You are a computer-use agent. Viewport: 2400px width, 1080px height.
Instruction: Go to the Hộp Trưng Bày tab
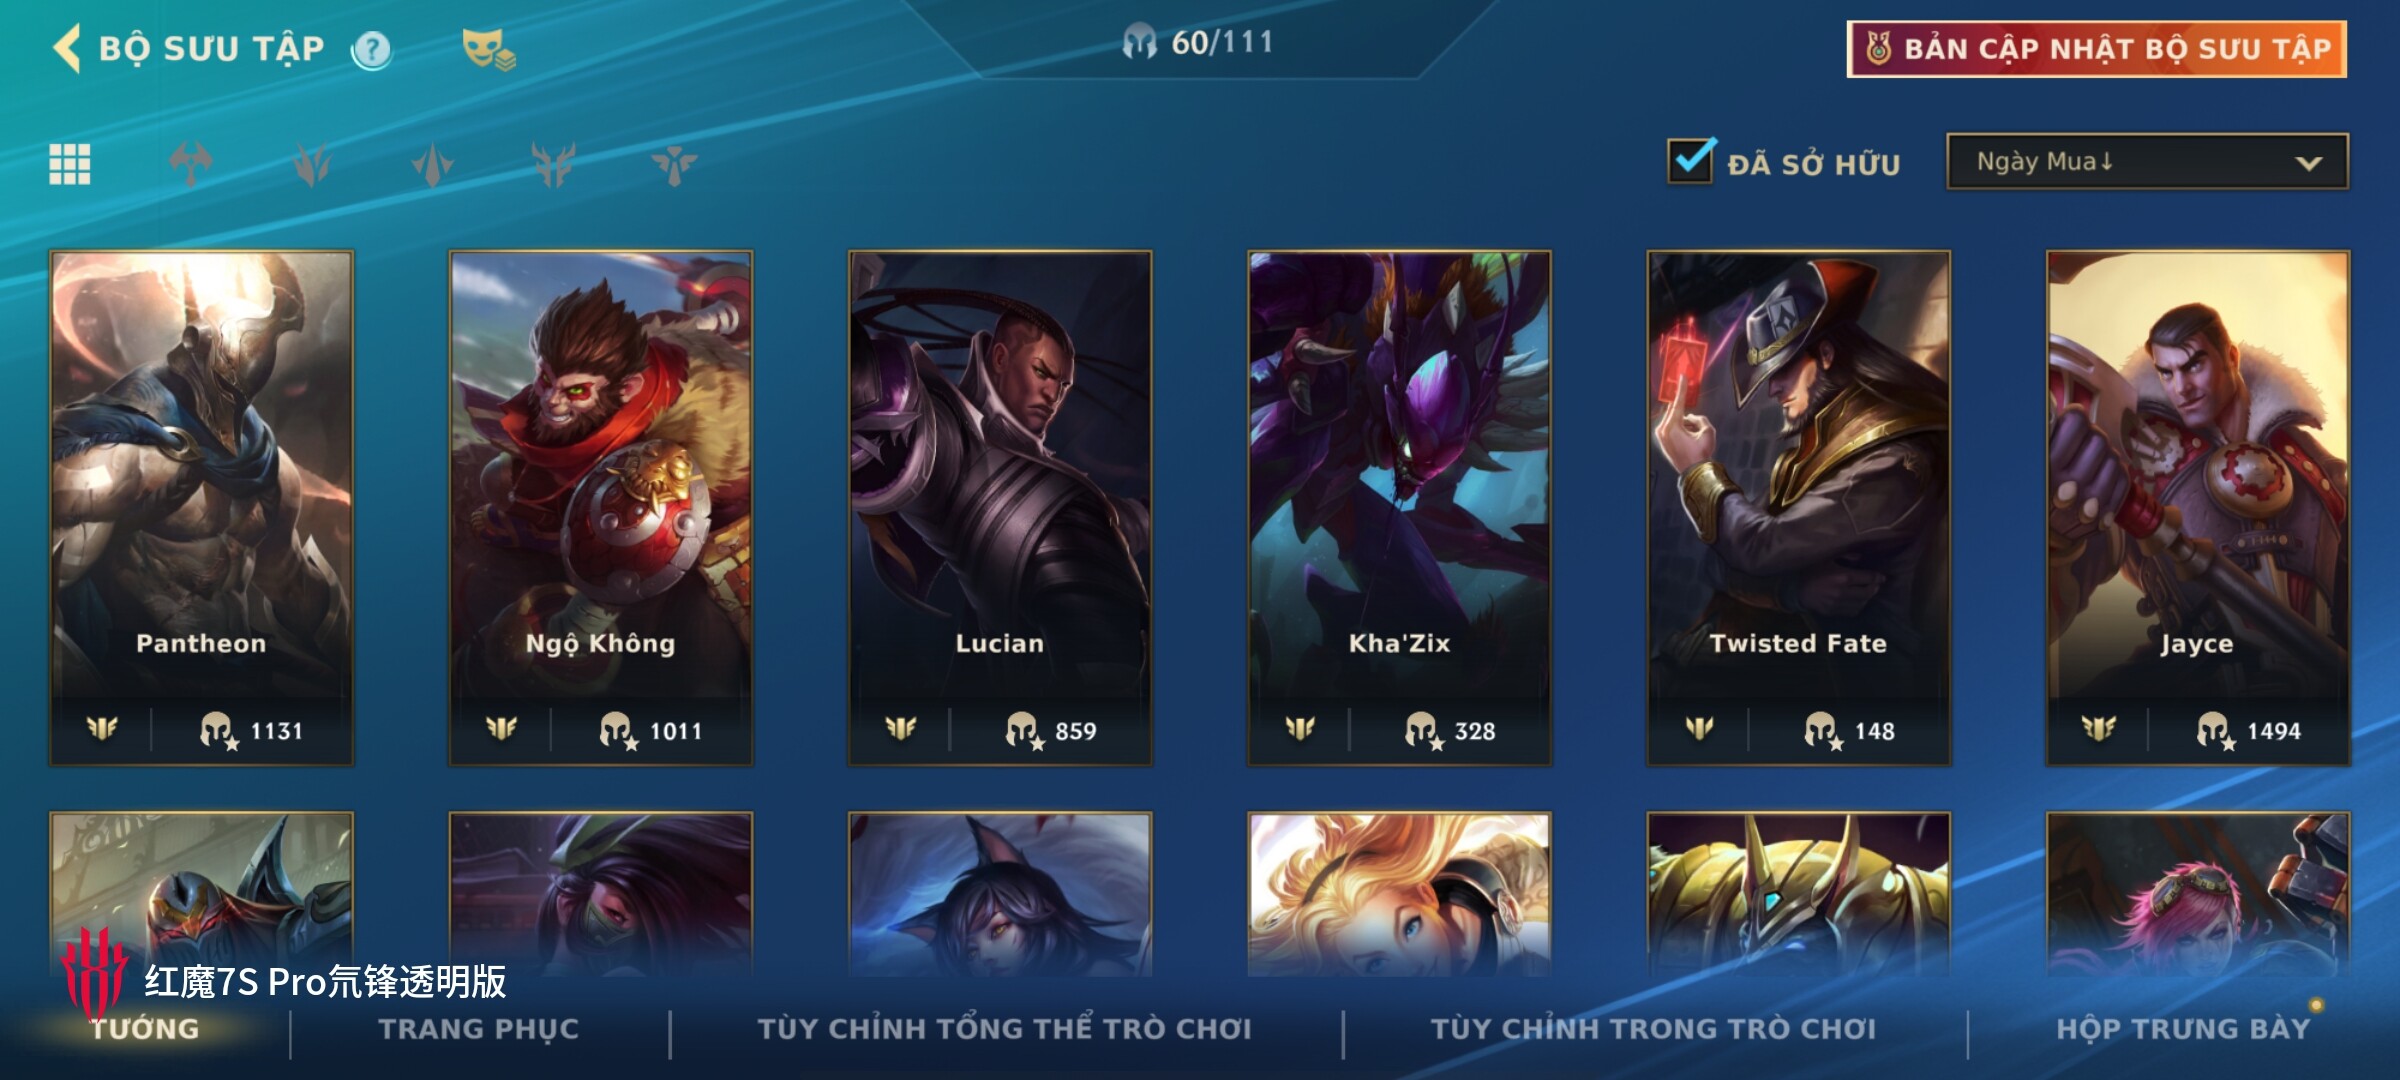(x=2183, y=1029)
